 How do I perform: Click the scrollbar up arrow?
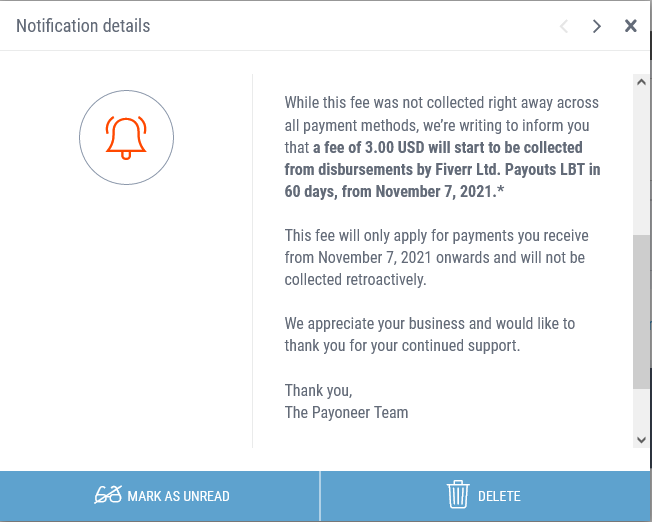point(641,83)
